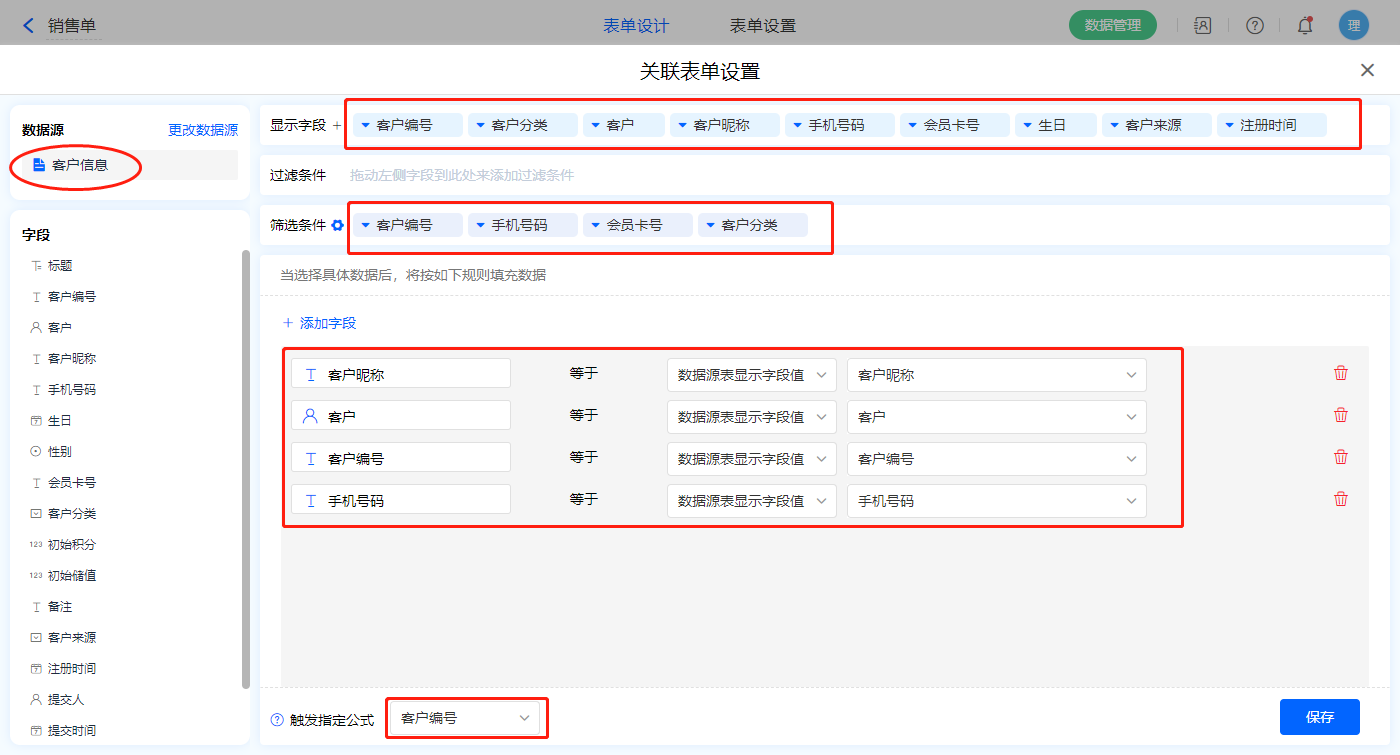Click the contacts icon in top bar
The width and height of the screenshot is (1400, 755).
[x=1203, y=26]
